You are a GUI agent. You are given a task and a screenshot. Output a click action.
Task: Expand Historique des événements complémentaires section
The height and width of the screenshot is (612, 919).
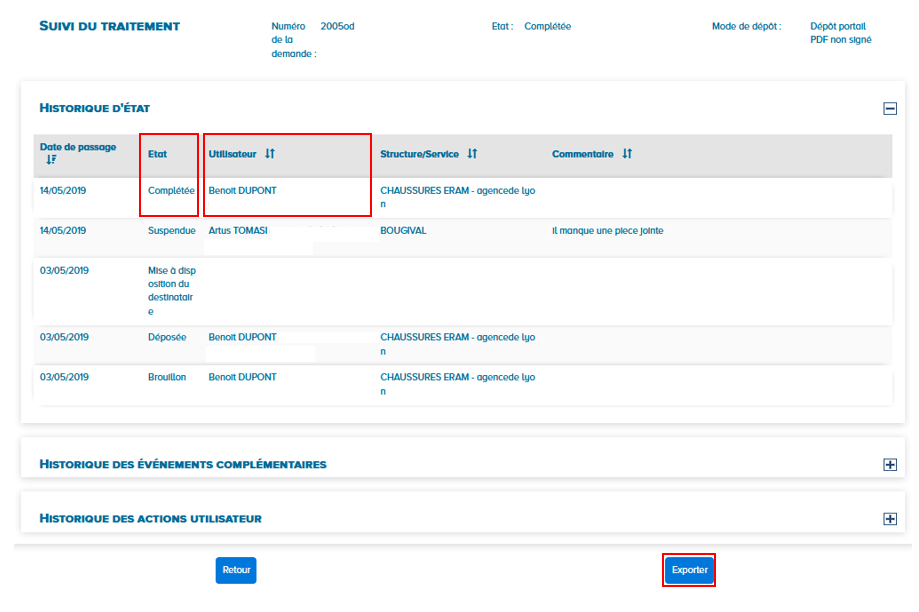[x=889, y=464]
